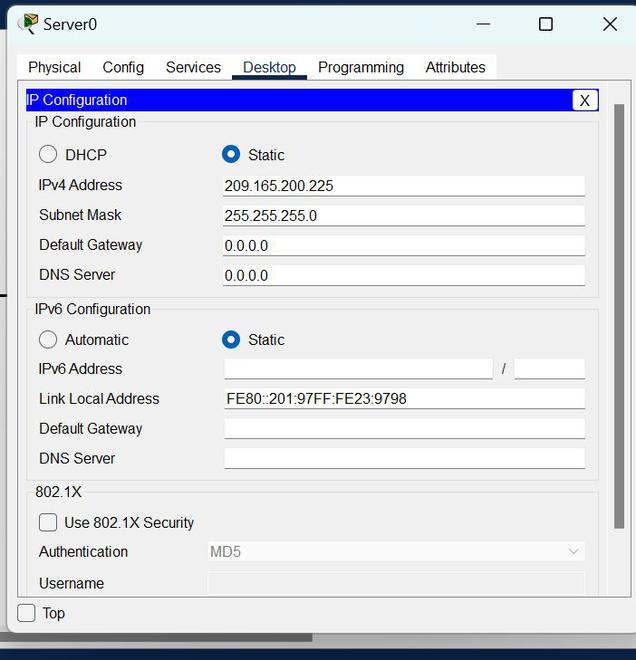Minimize the Server0 window
636x660 pixels.
tap(483, 24)
